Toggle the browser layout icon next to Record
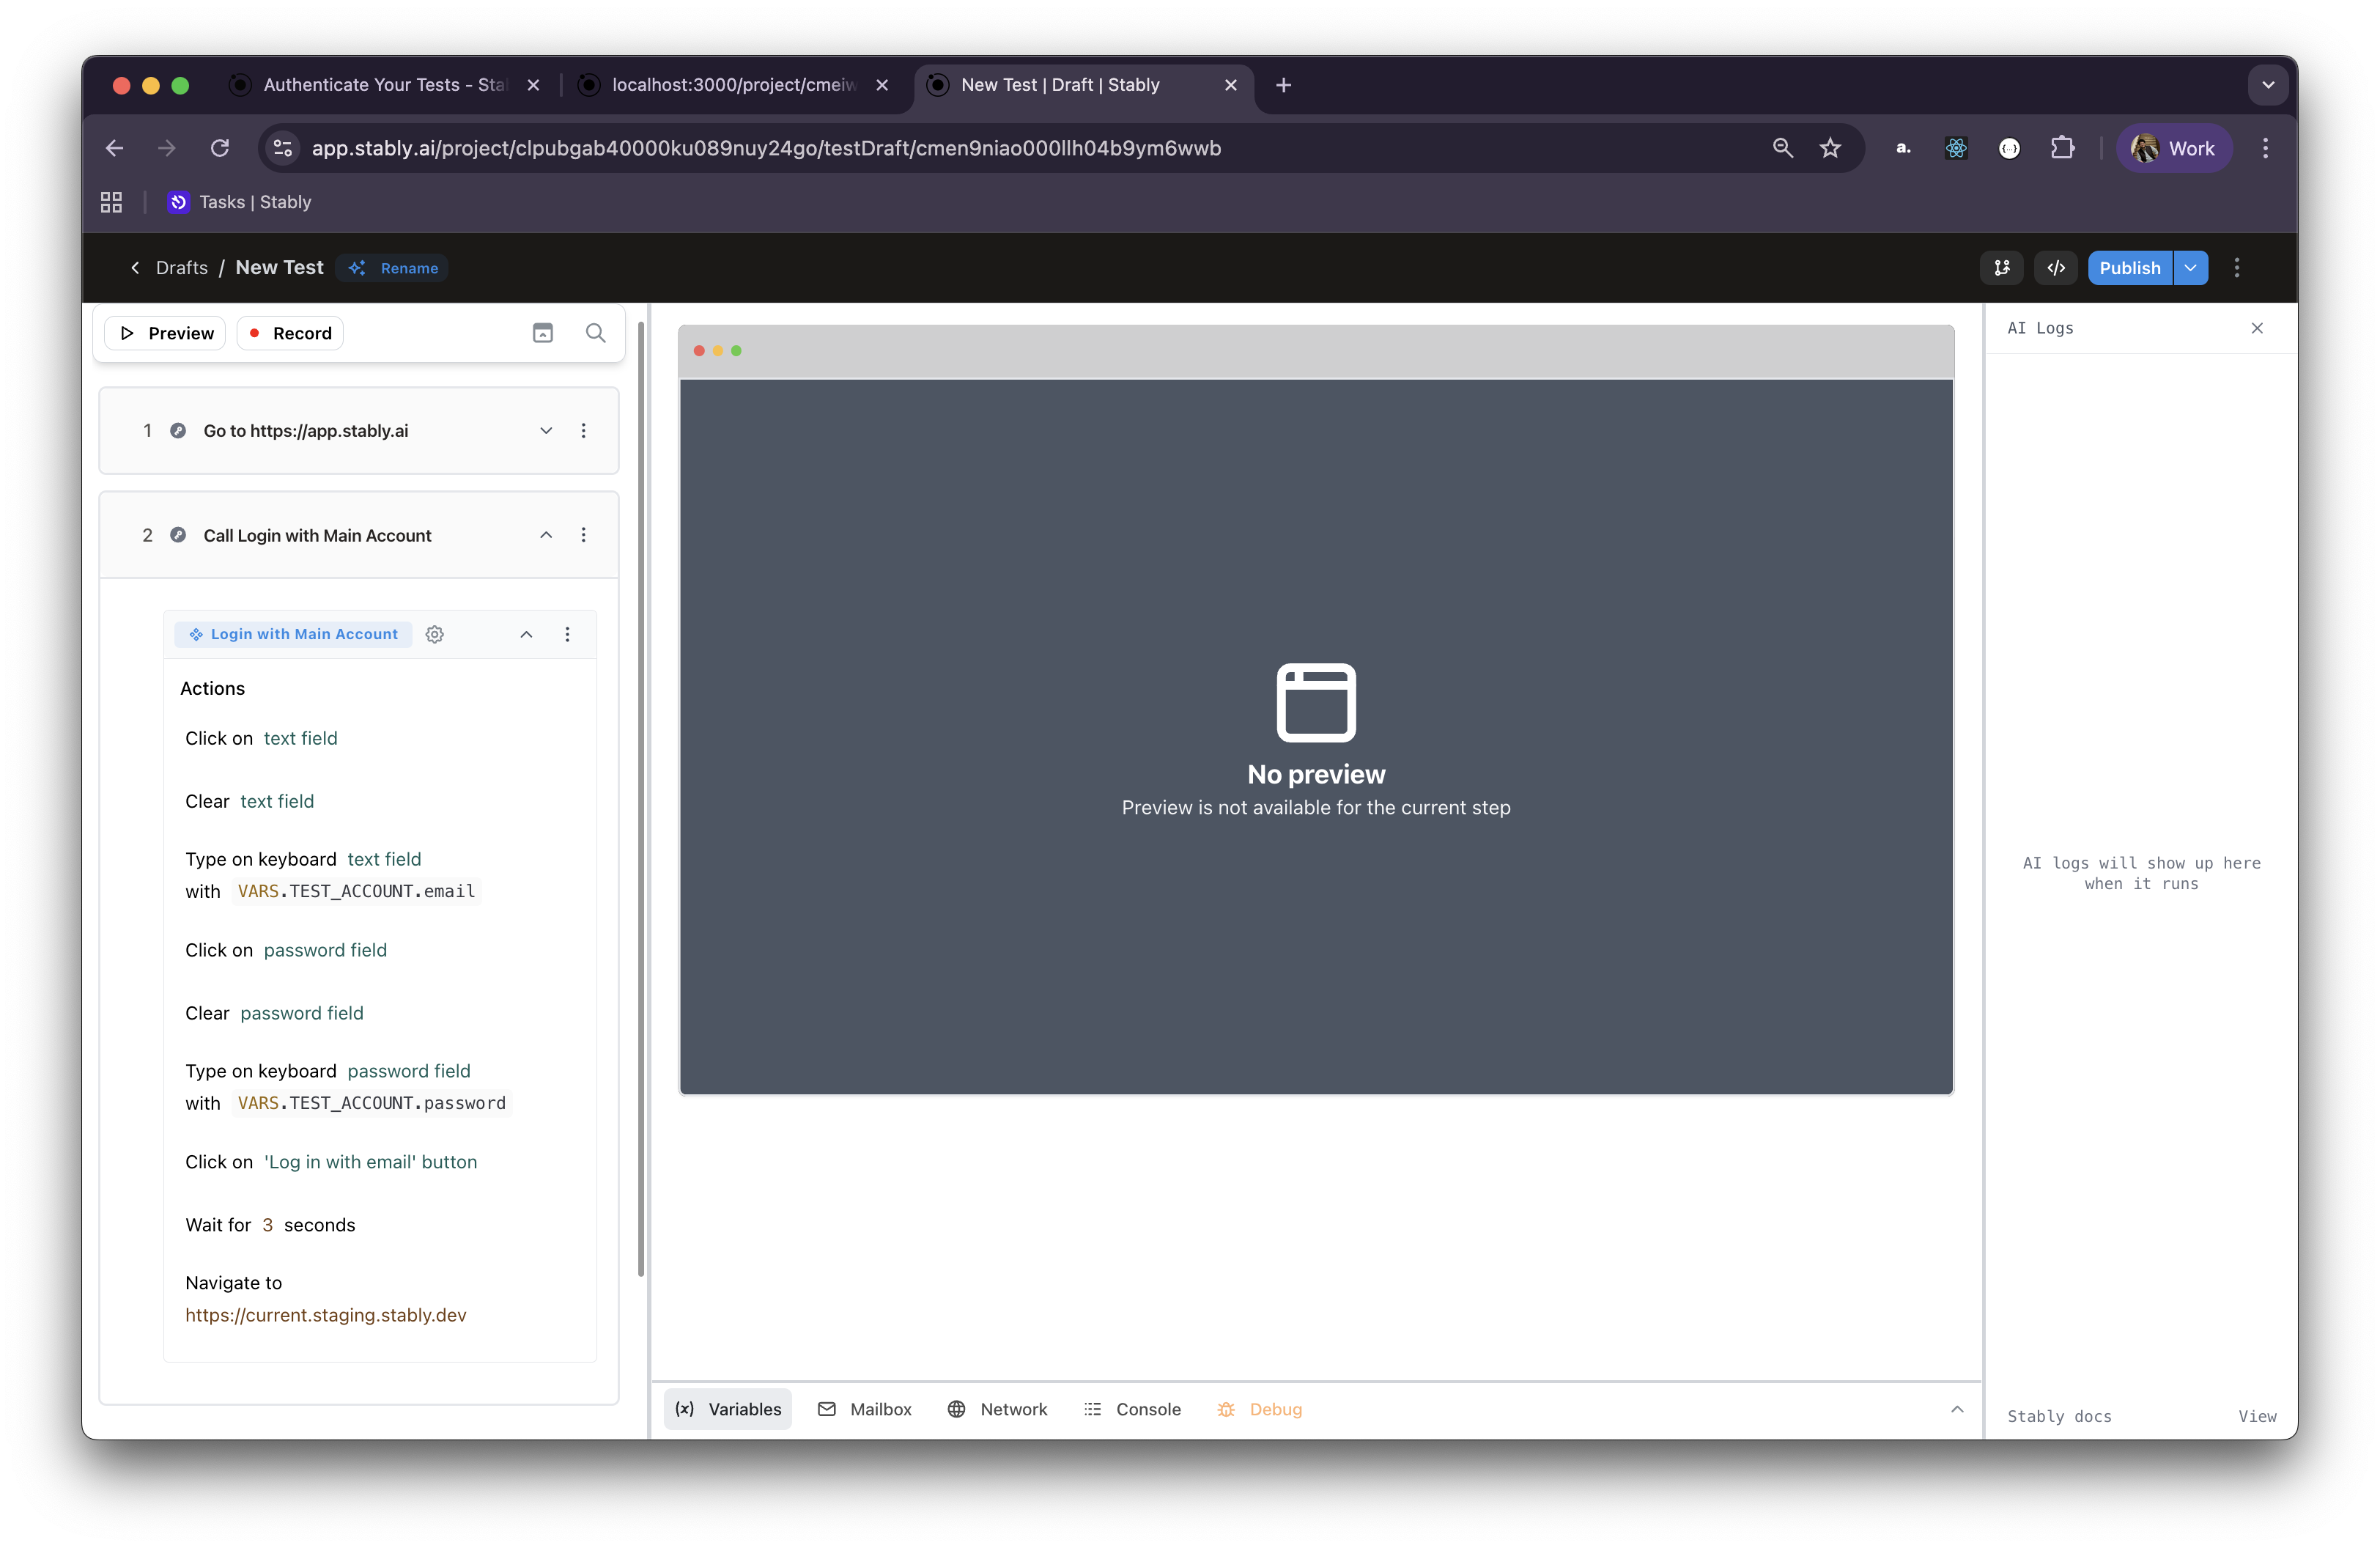The width and height of the screenshot is (2380, 1548). click(x=542, y=333)
